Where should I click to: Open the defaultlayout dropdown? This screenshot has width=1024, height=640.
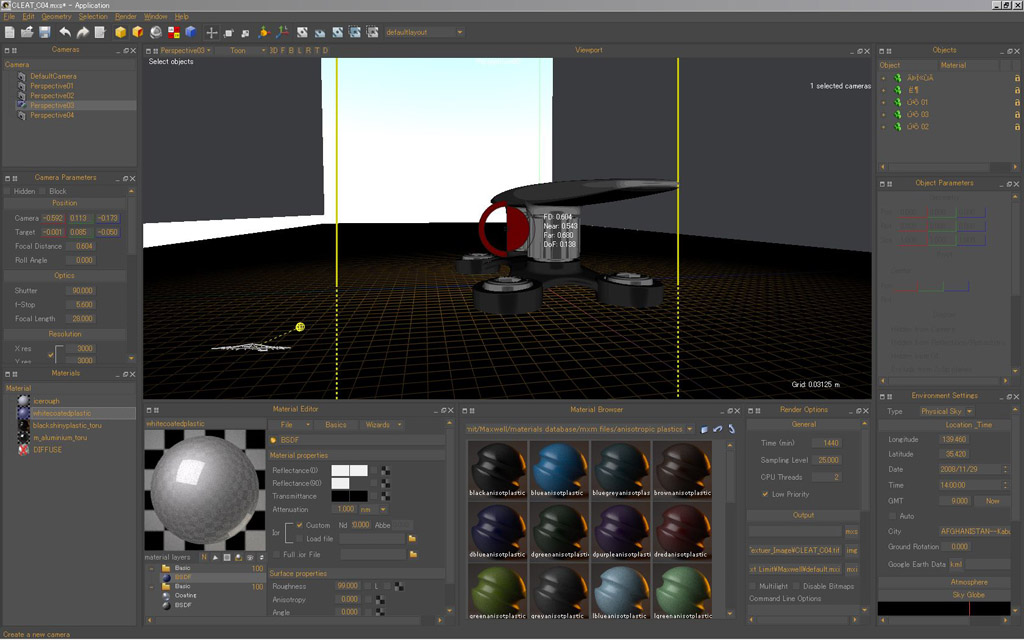424,32
